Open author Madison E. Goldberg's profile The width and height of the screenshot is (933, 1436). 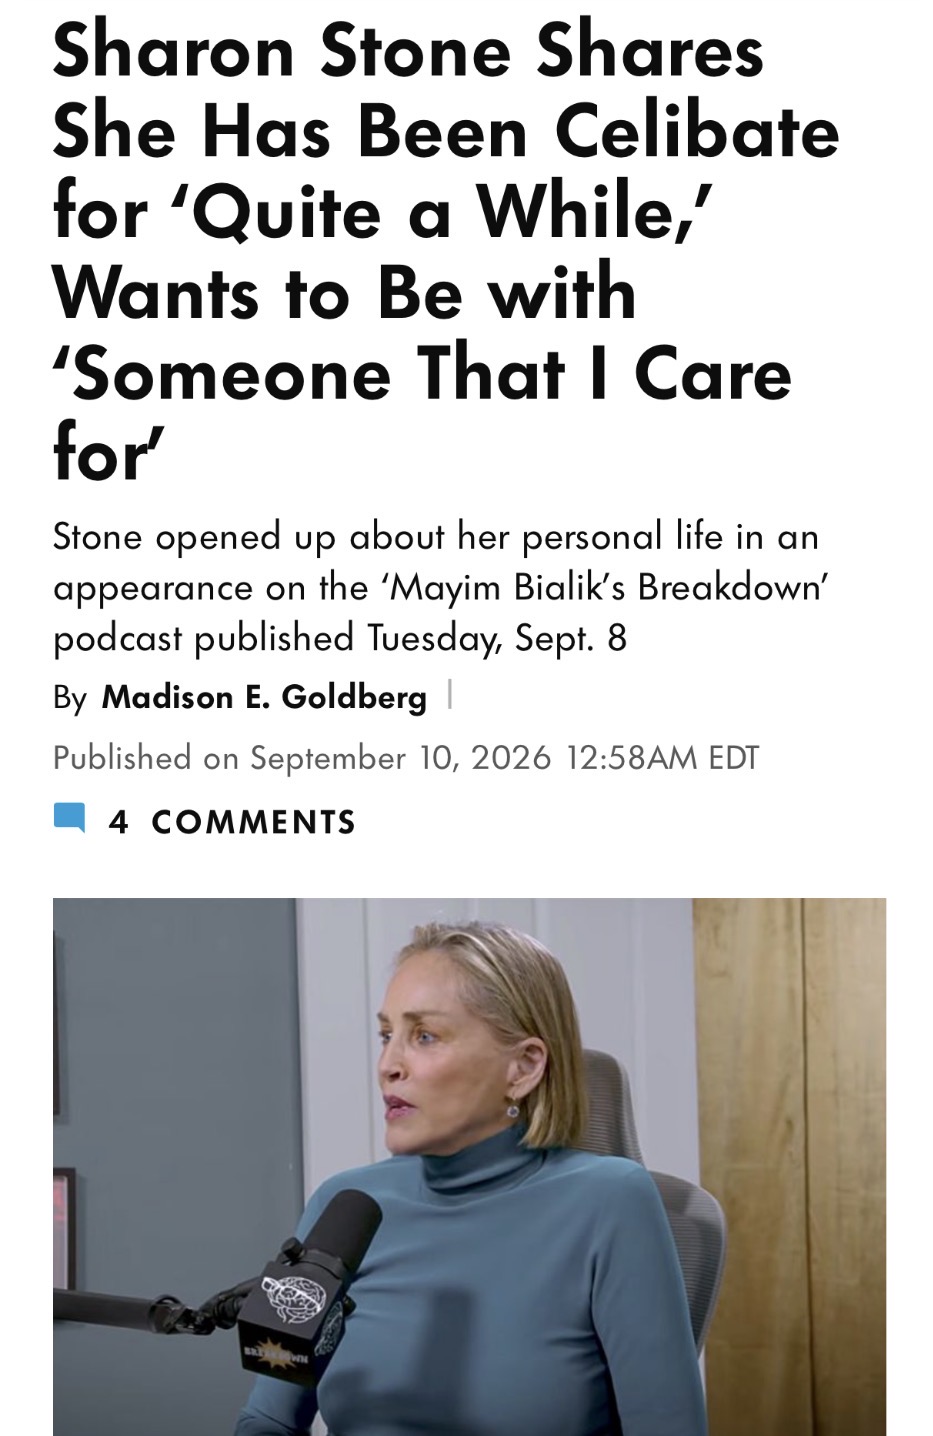[x=264, y=697]
